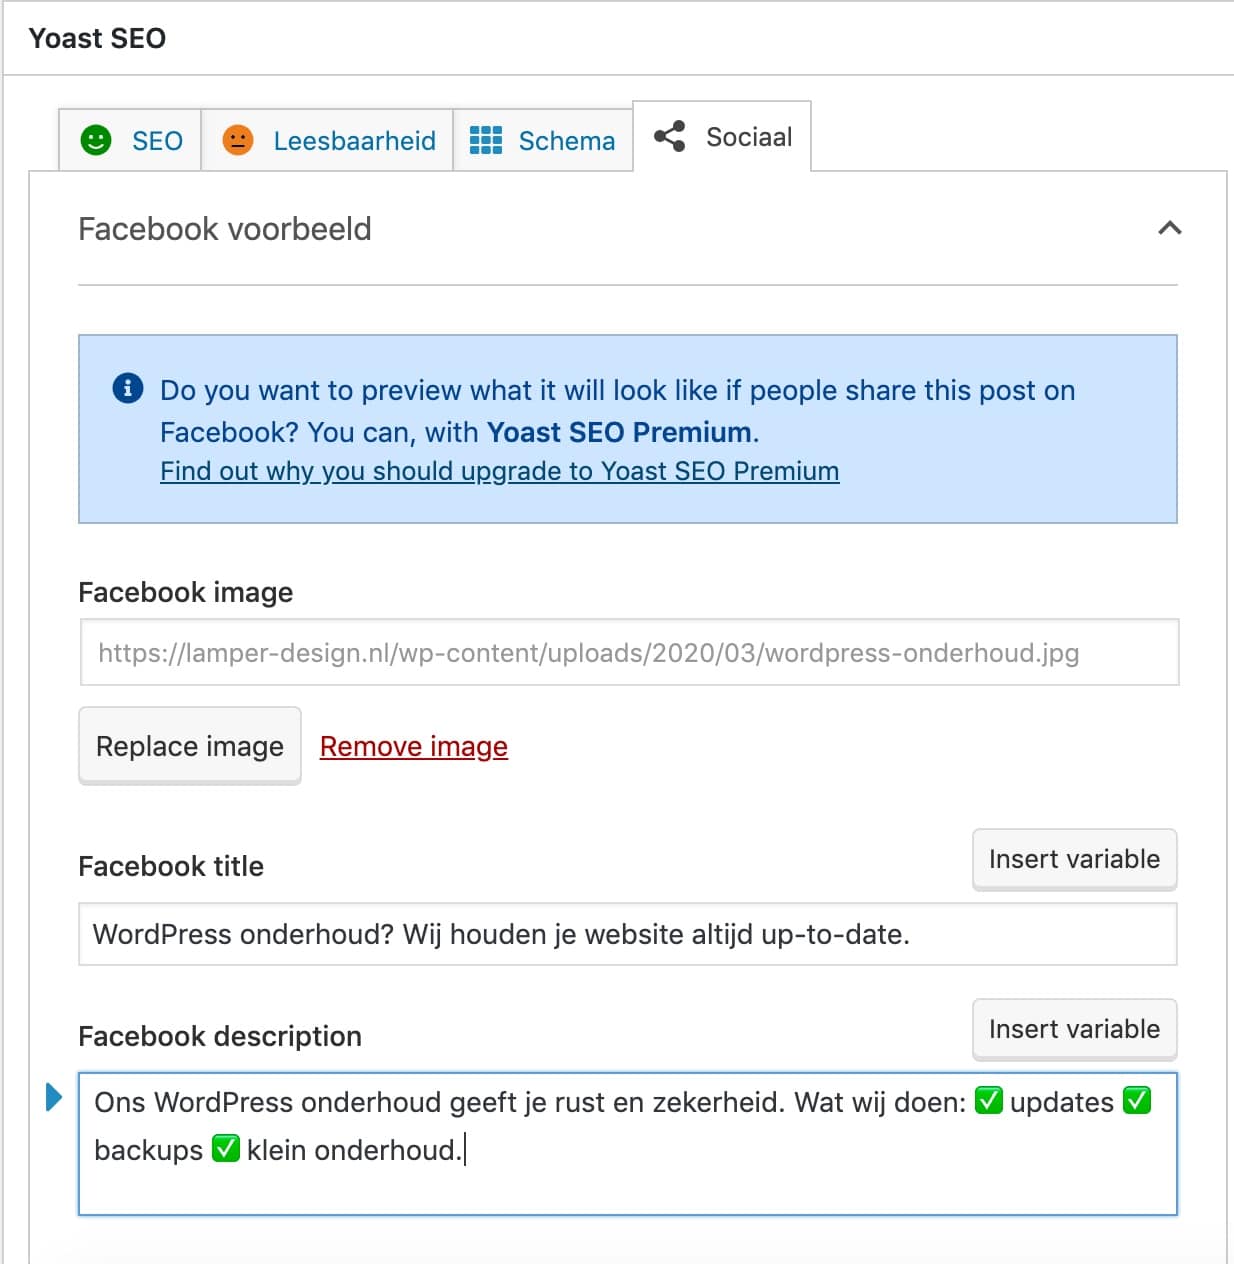1234x1264 pixels.
Task: Click Insert variable for Facebook title
Action: 1075,859
